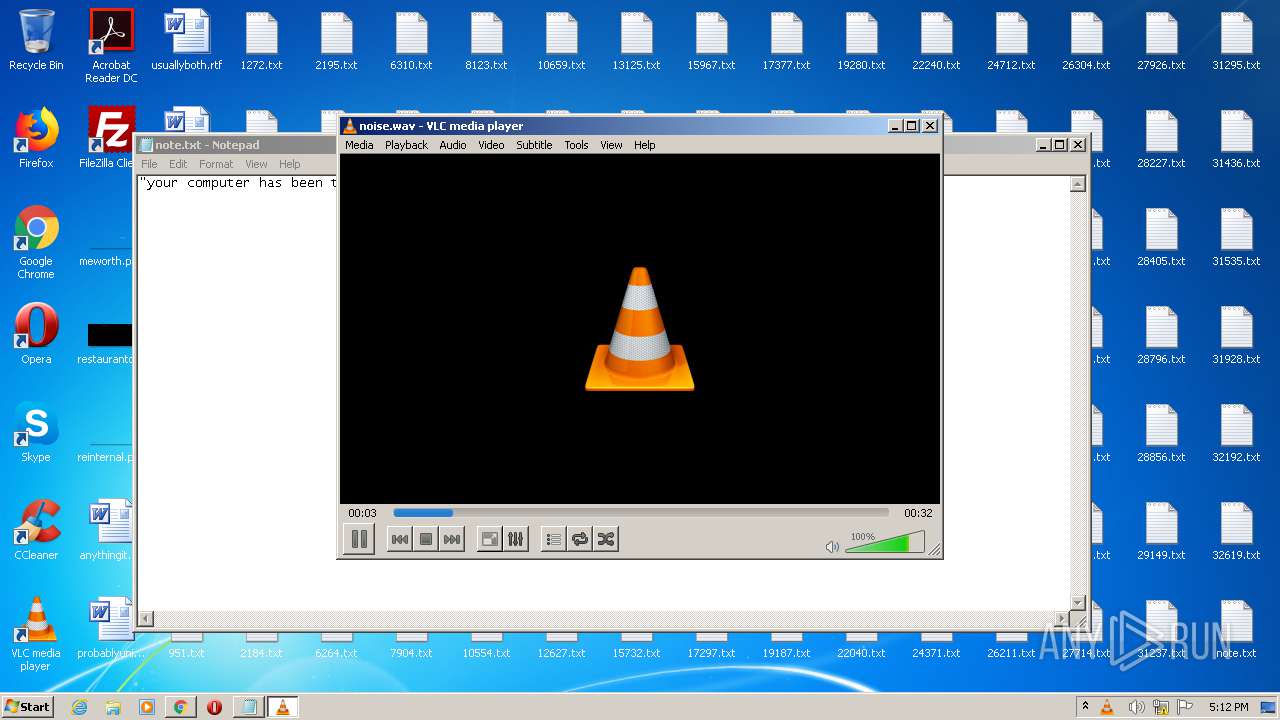This screenshot has width=1280, height=720.
Task: Open the Edit menu in Notepad
Action: [x=178, y=164]
